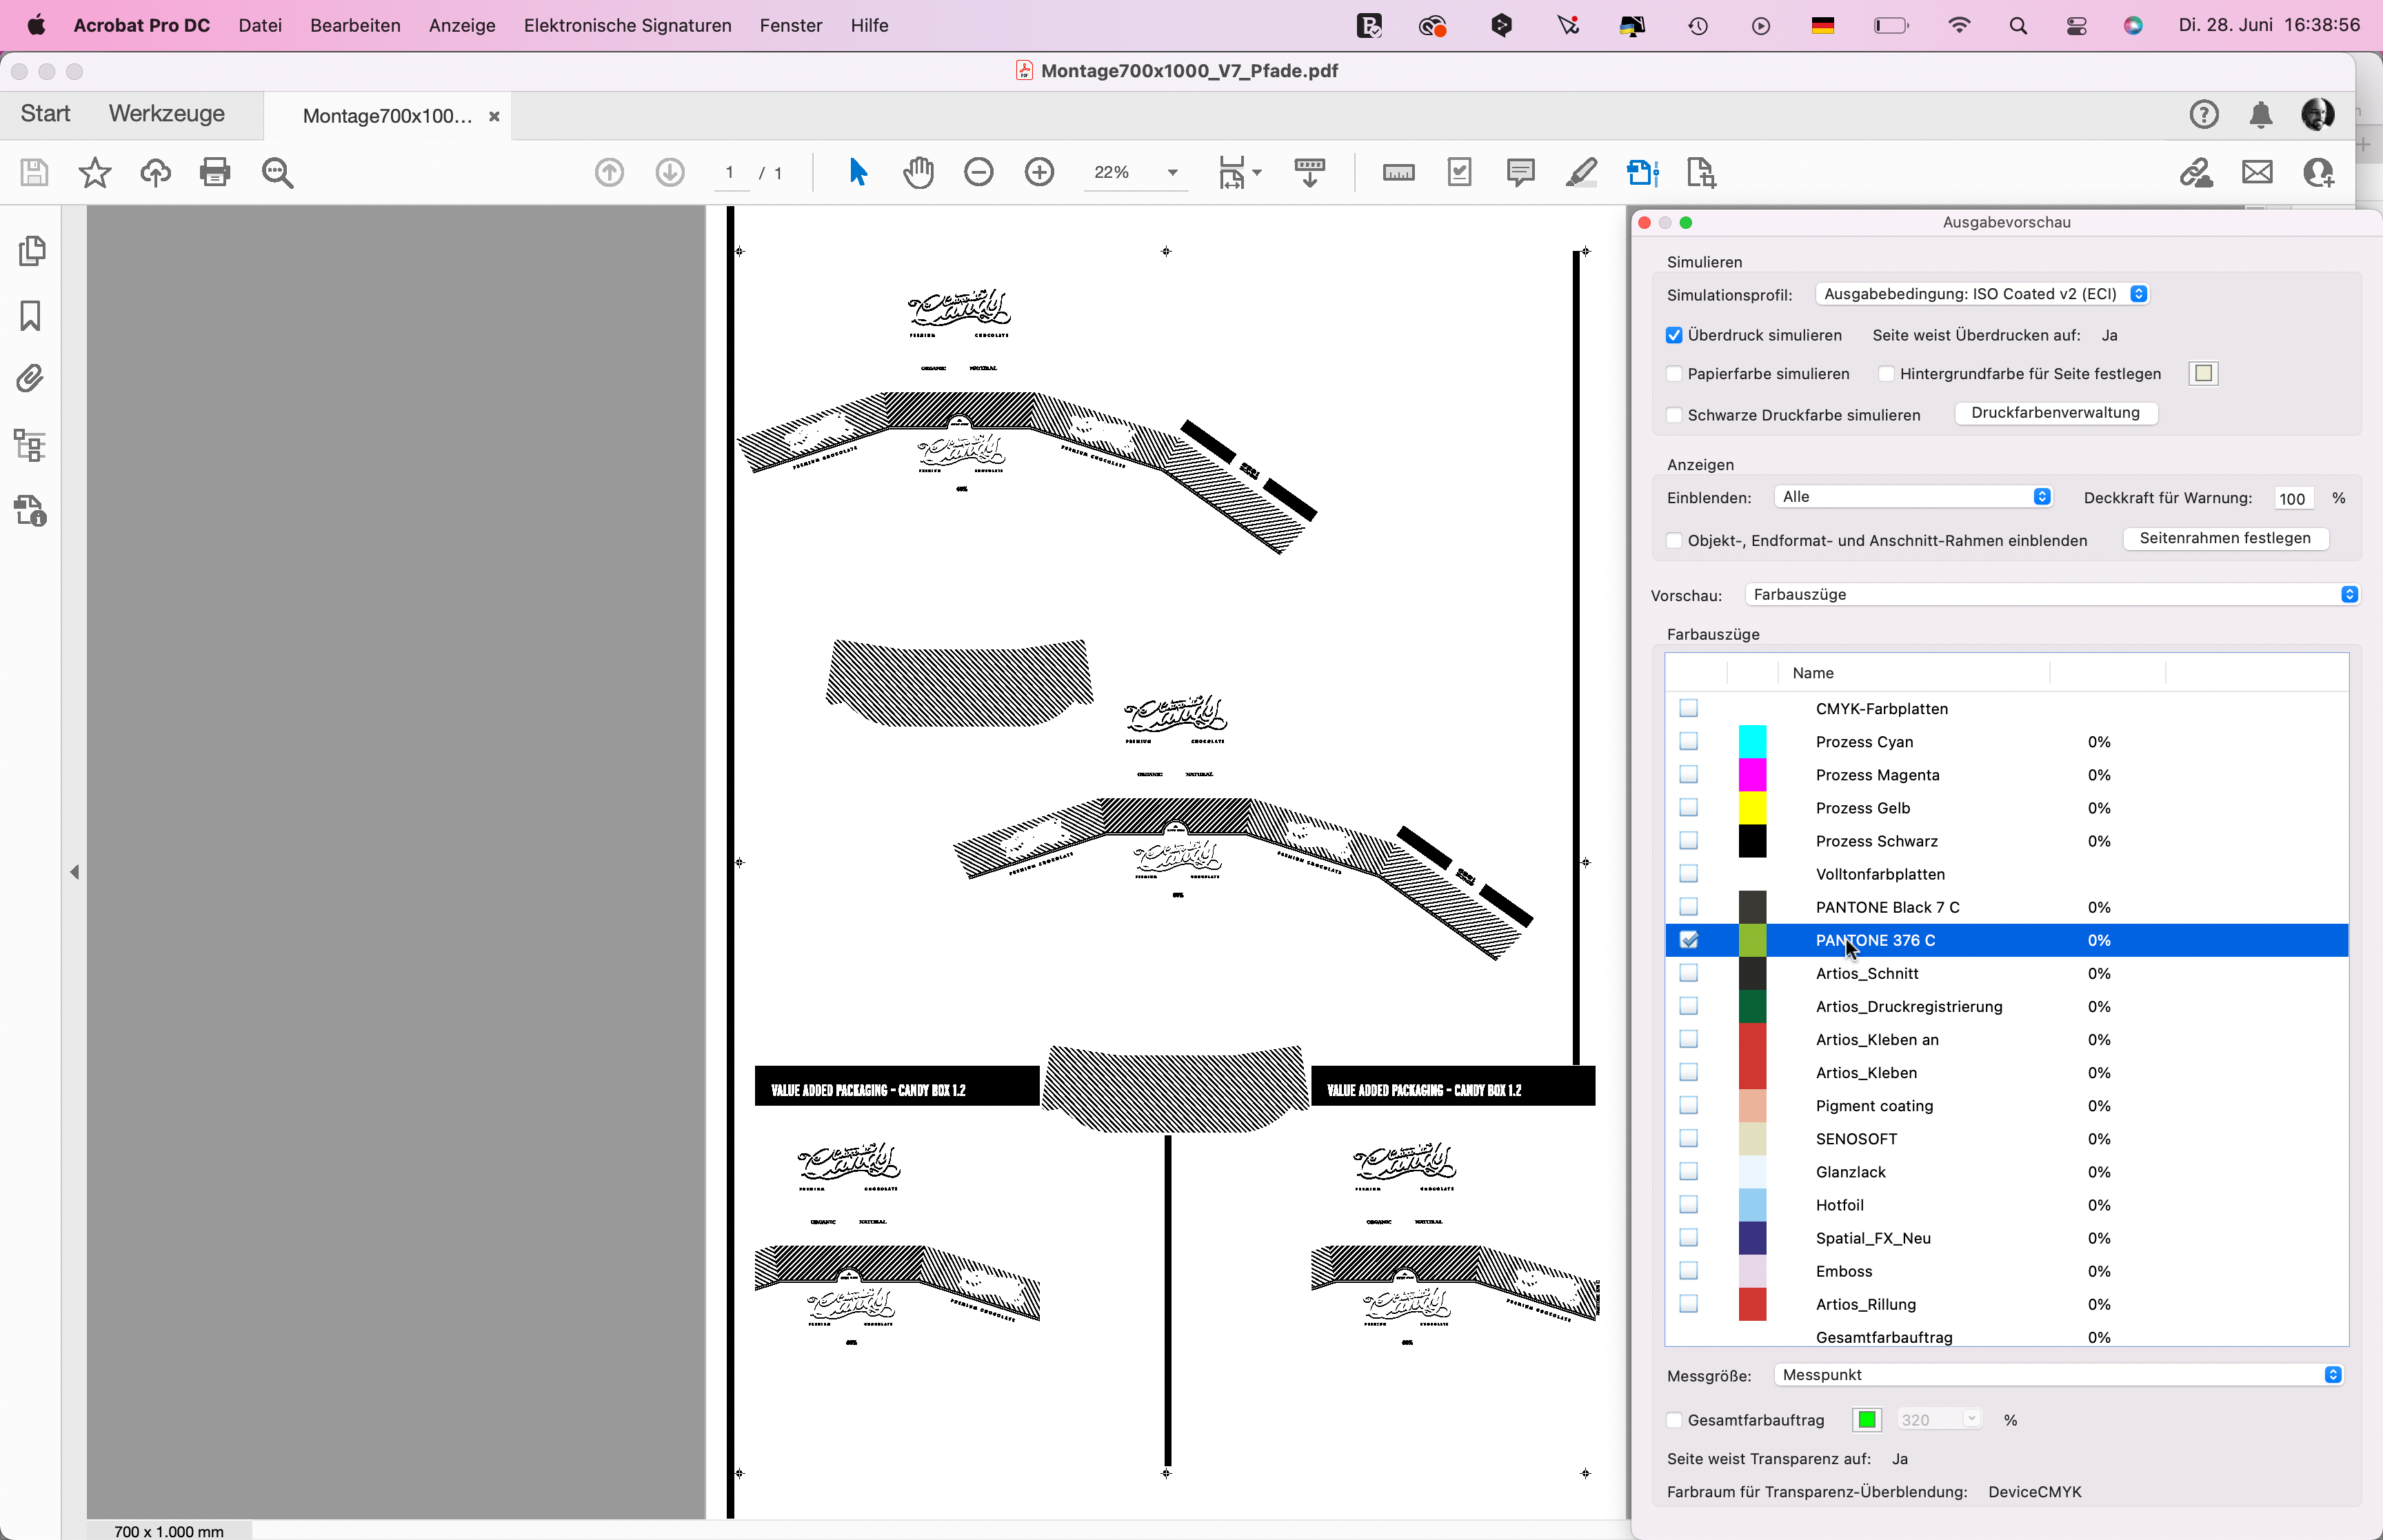Send file by email icon
2383x1540 pixels.
pos(2257,172)
